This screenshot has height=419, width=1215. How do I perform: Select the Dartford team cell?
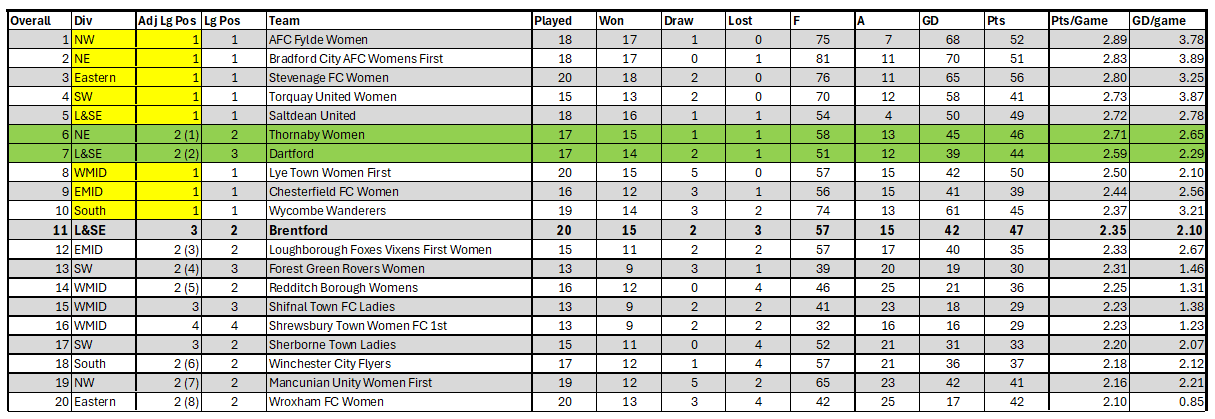click(x=399, y=154)
